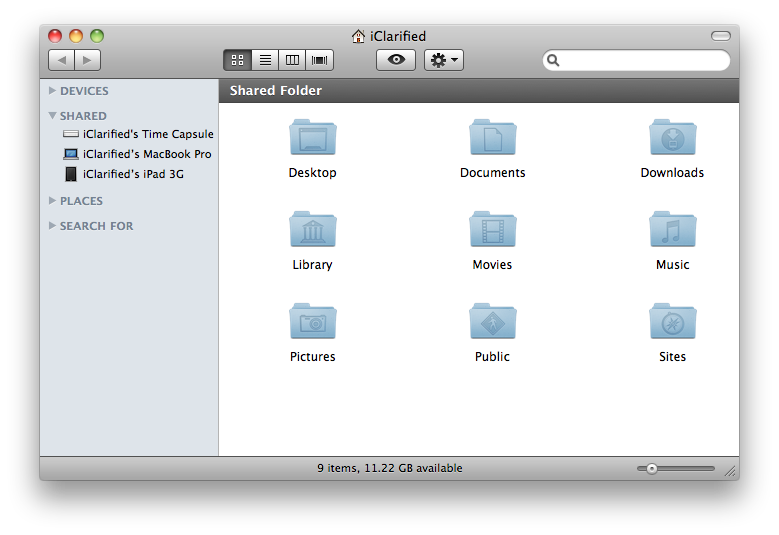Expand the Devices sidebar section
The width and height of the screenshot is (779, 535).
[53, 91]
